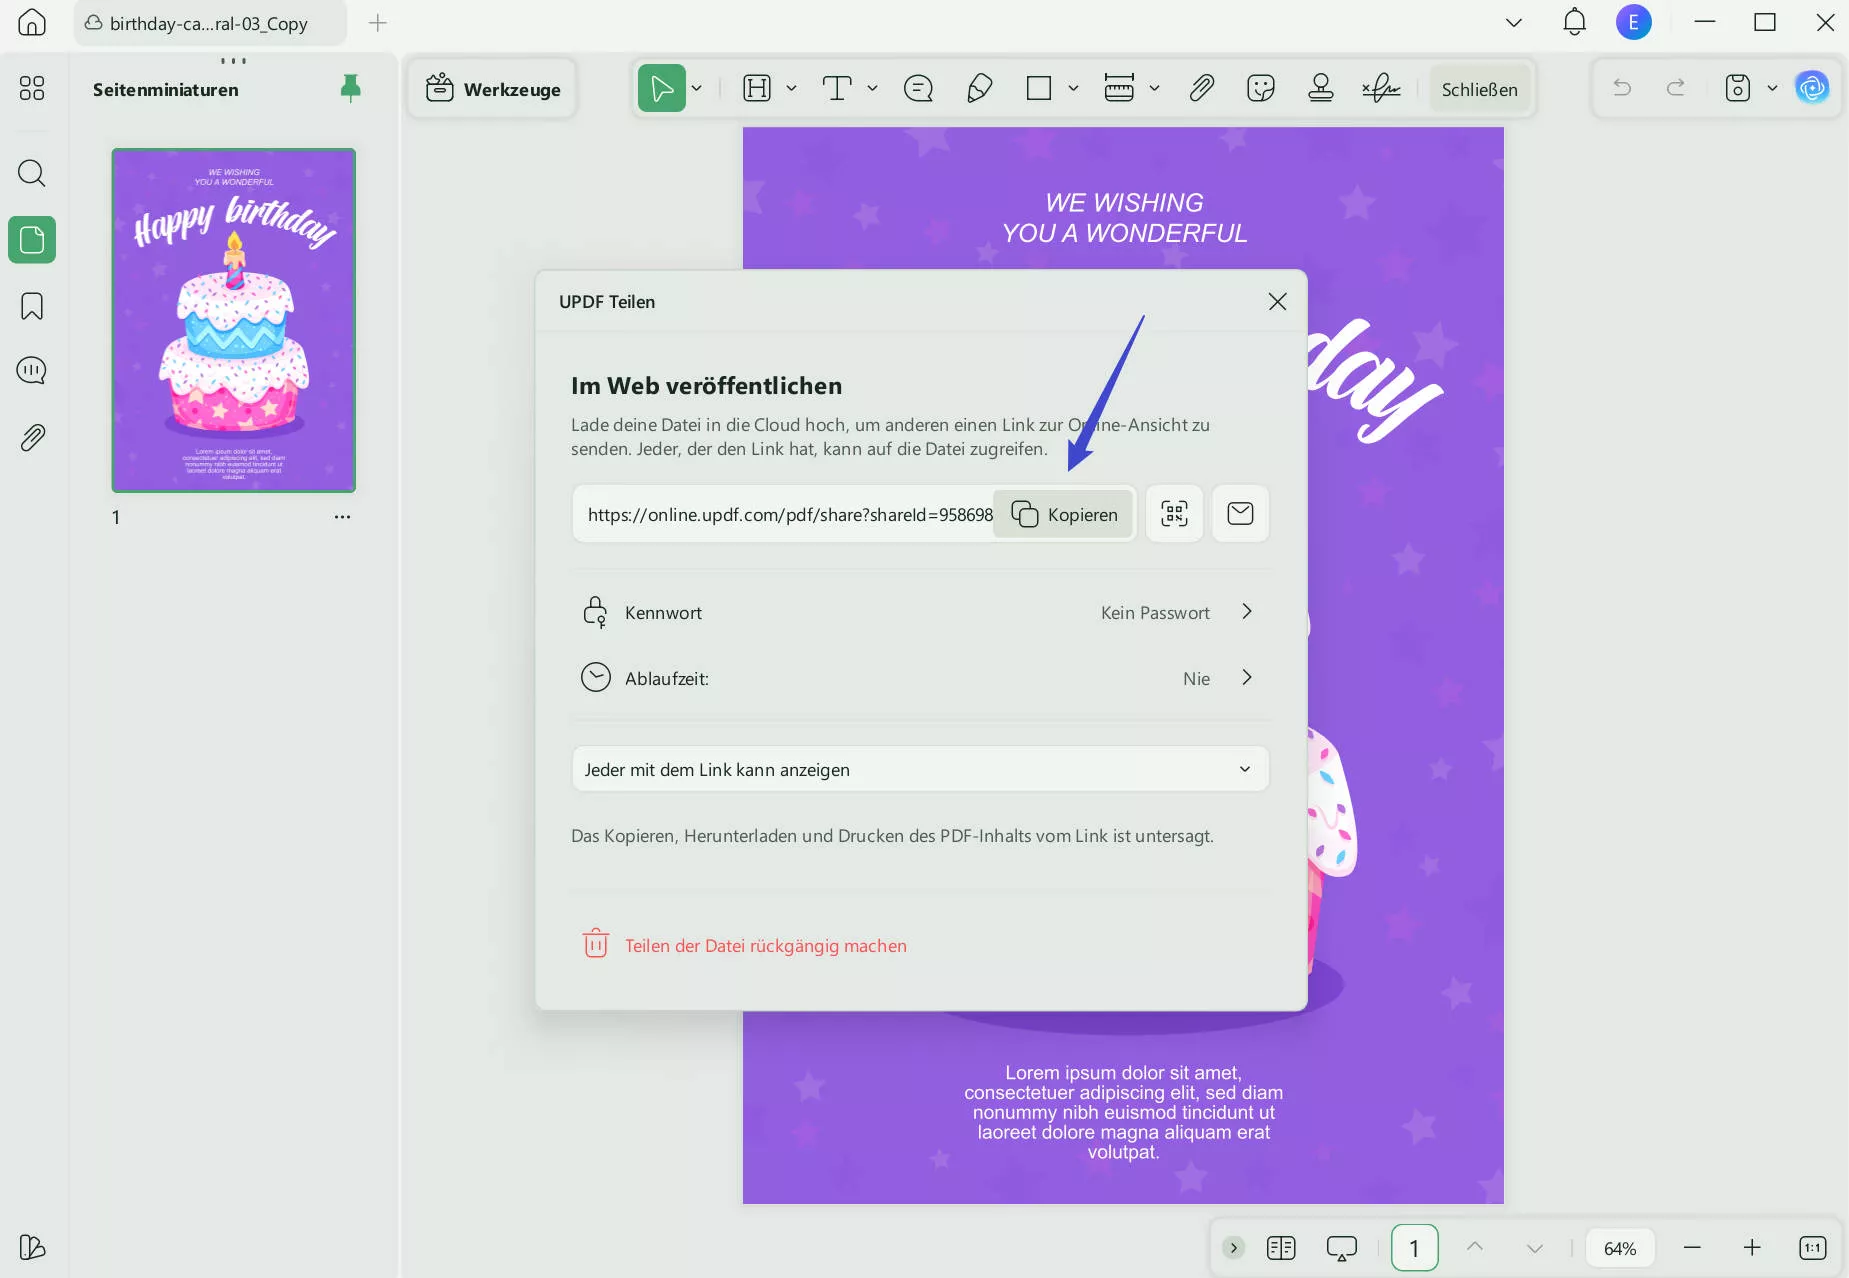Screen dimensions: 1849x1278
Task: Click 'Teilen der Datei rückgängig machen'
Action: coord(765,945)
